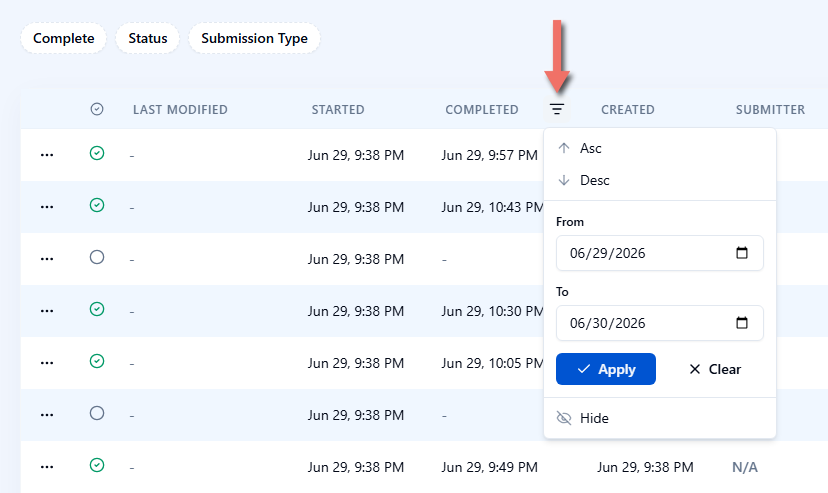The image size is (828, 493).
Task: Click the Apply button
Action: tap(606, 369)
